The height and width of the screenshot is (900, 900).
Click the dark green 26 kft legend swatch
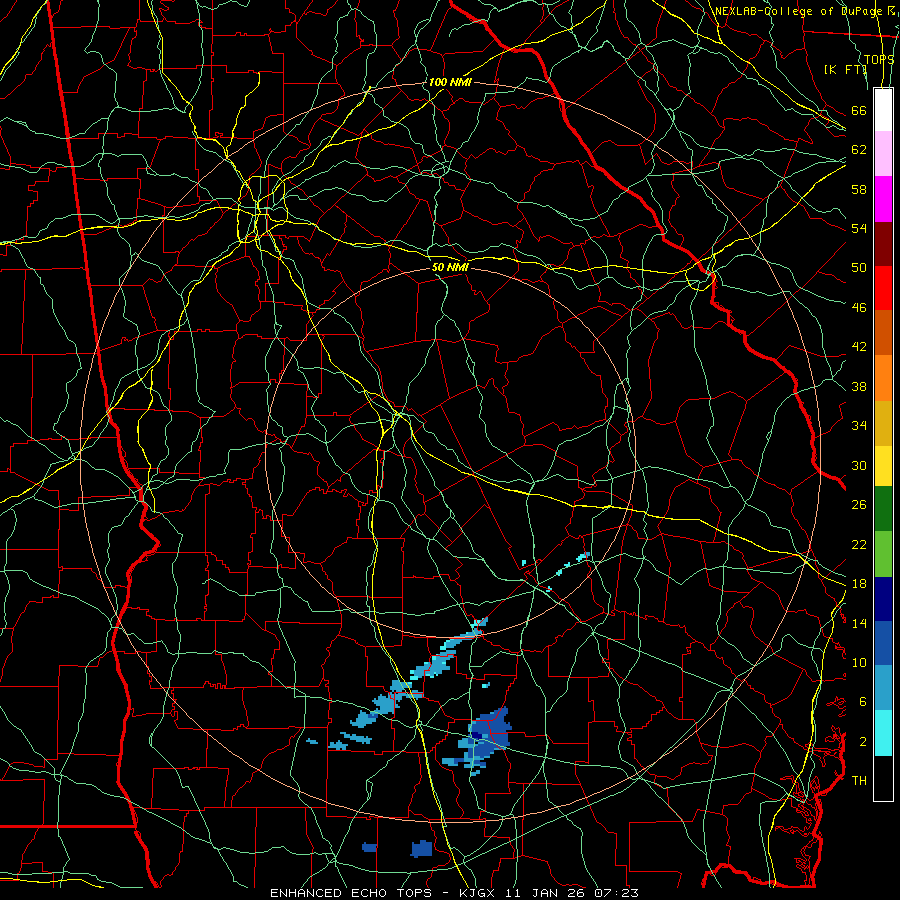pos(883,509)
